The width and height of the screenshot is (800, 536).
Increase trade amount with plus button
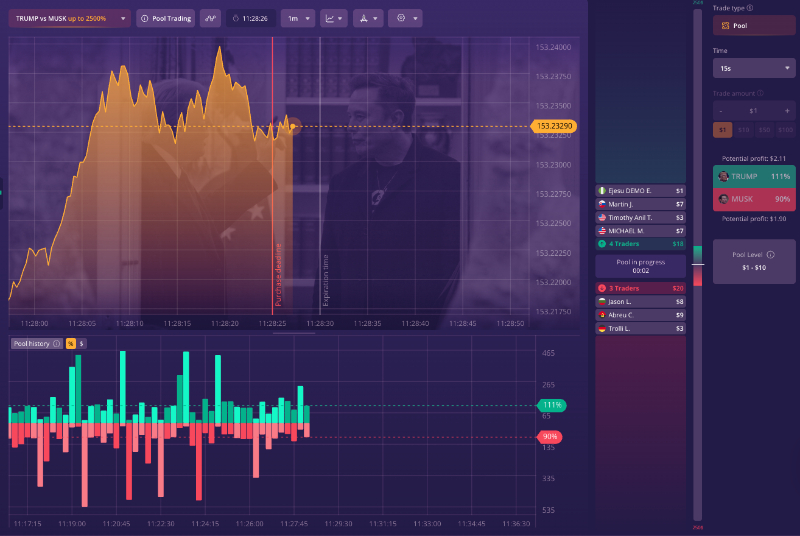coord(788,110)
